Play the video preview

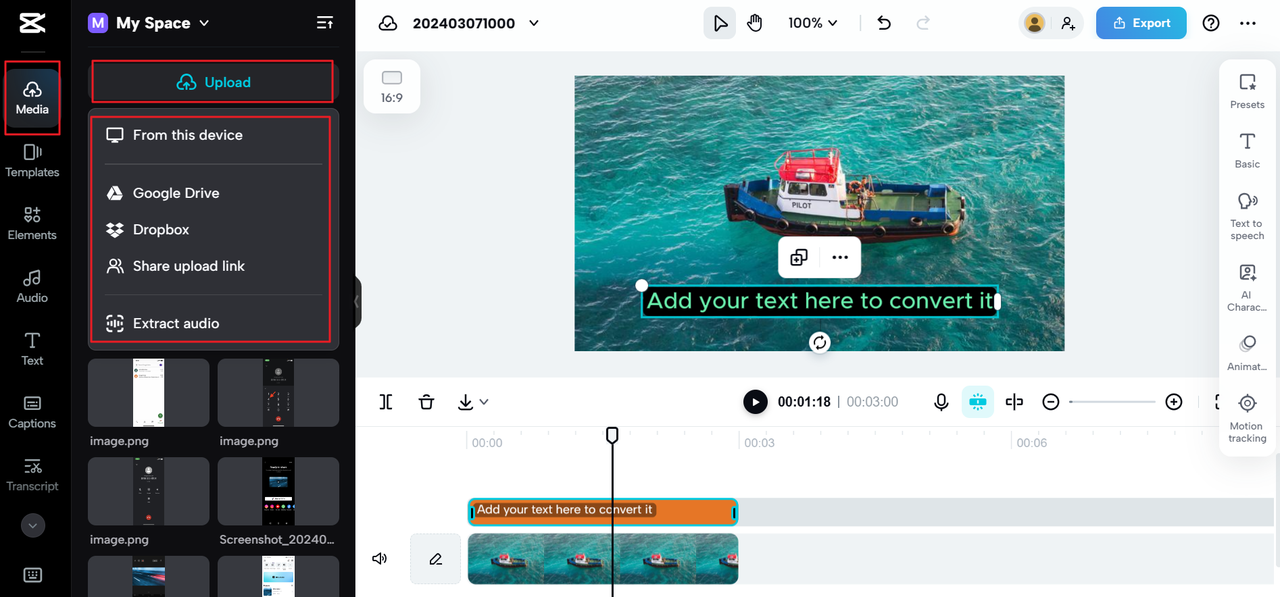coord(755,402)
